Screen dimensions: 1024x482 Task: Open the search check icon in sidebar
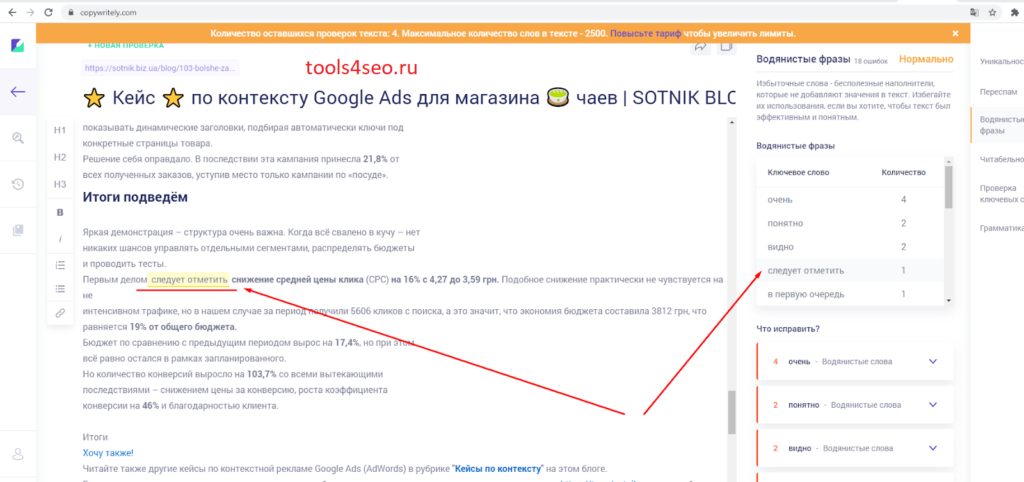(x=18, y=137)
